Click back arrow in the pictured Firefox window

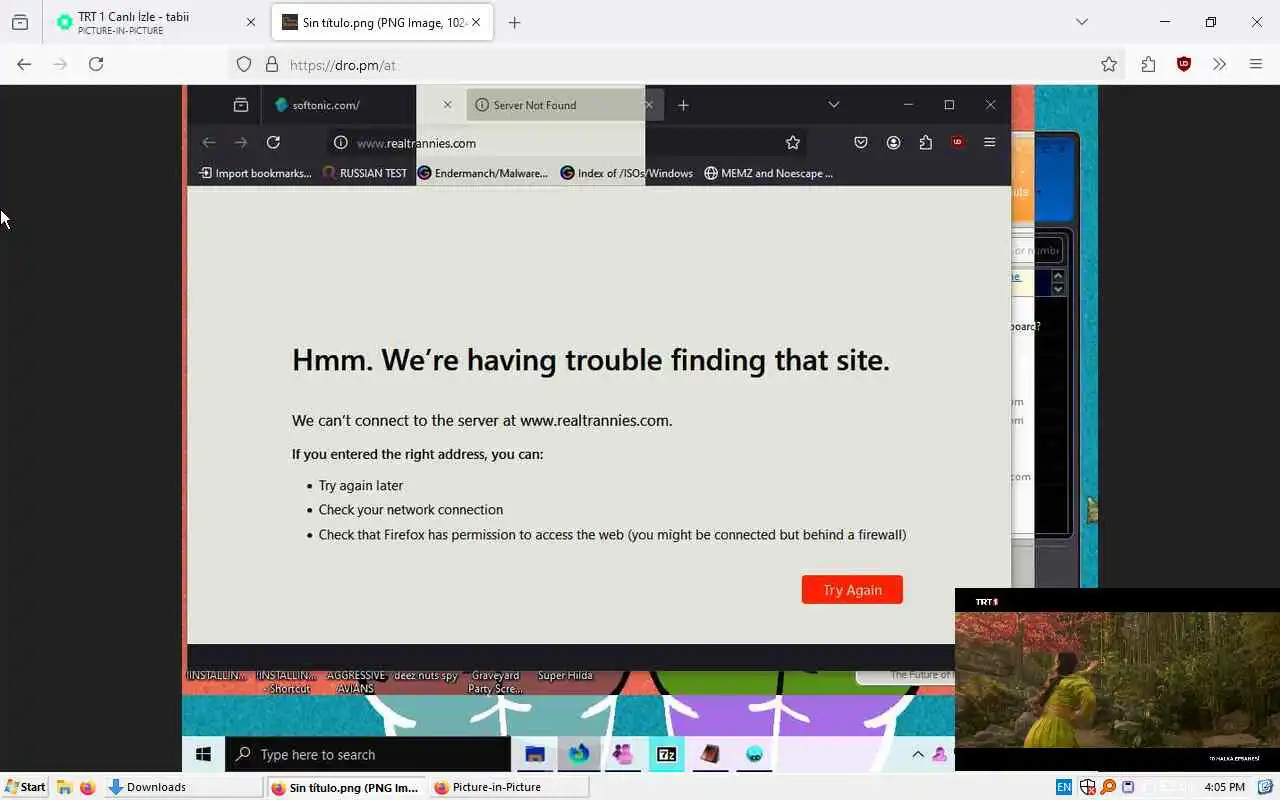click(x=208, y=142)
